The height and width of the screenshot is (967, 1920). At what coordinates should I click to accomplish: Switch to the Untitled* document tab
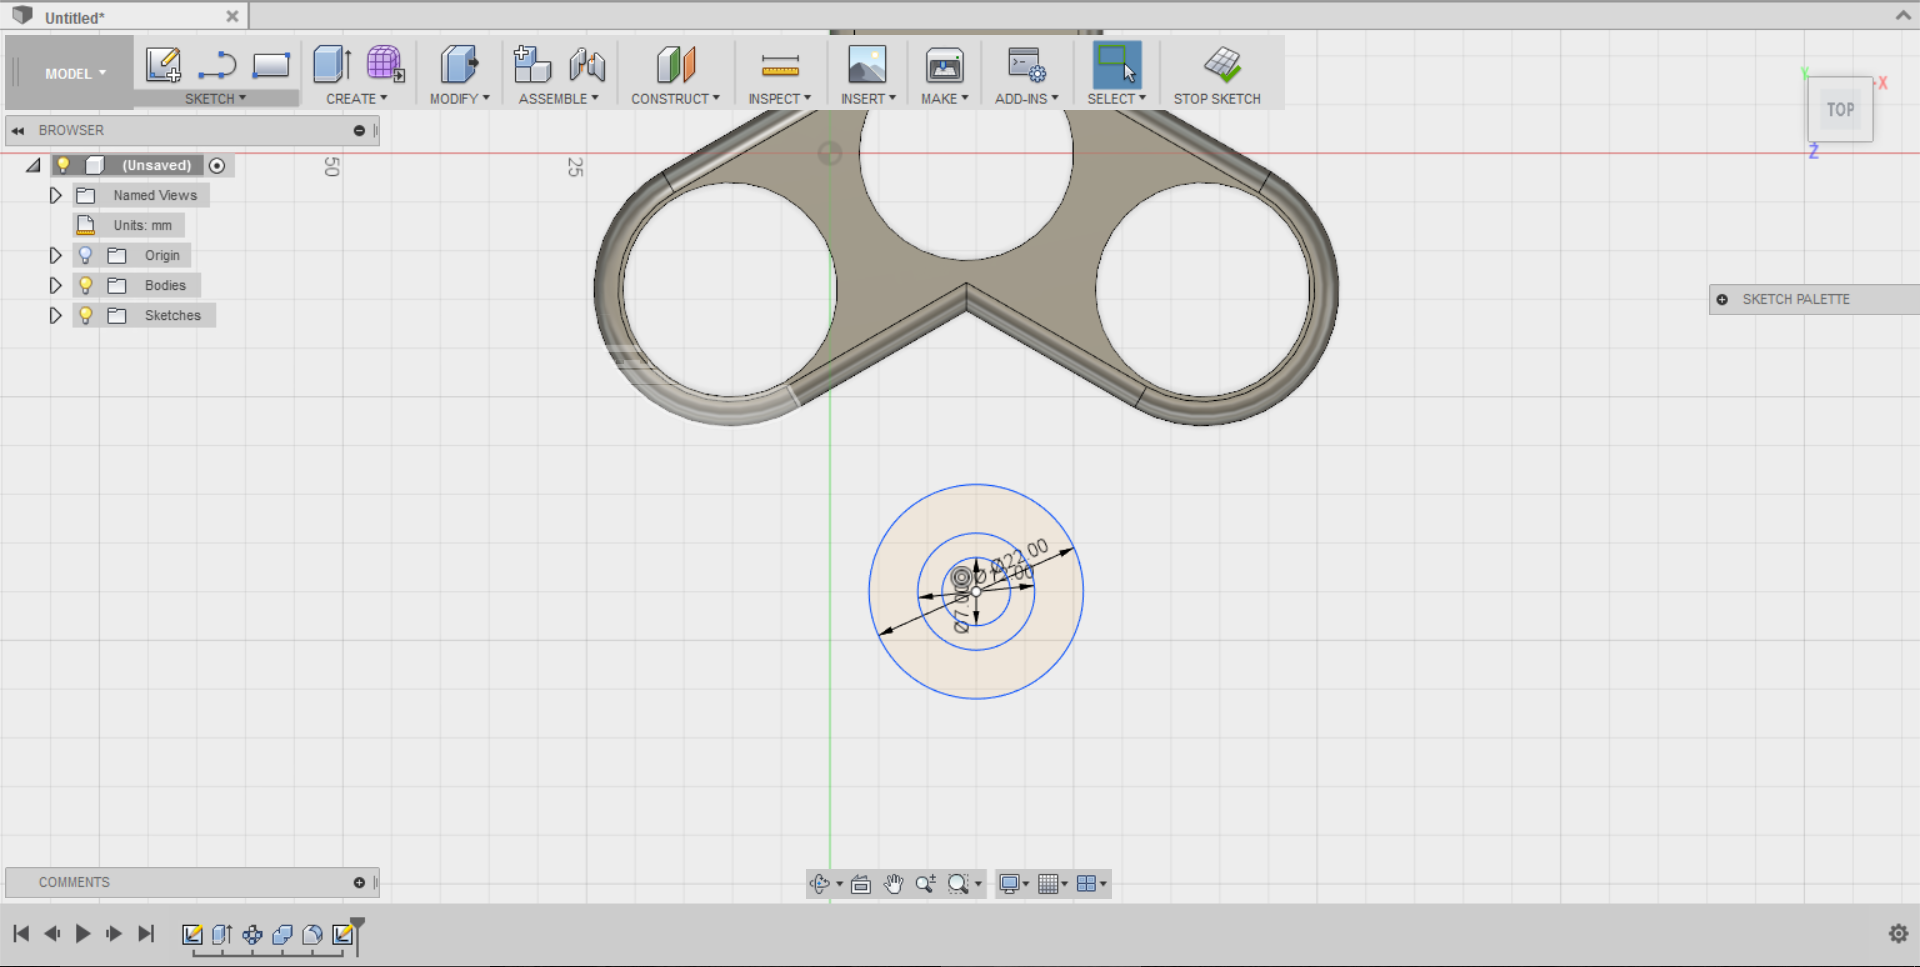point(75,17)
